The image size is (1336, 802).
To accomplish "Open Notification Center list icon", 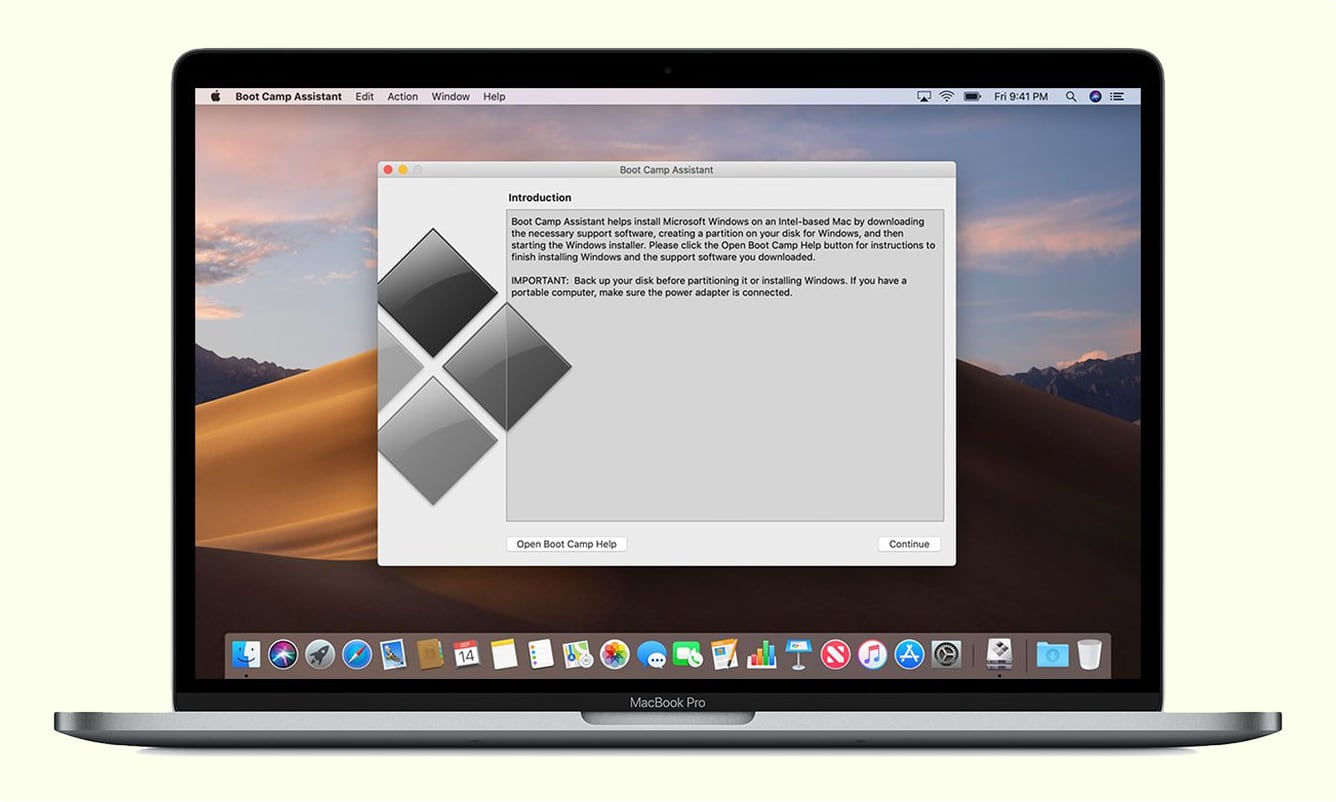I will (1117, 97).
